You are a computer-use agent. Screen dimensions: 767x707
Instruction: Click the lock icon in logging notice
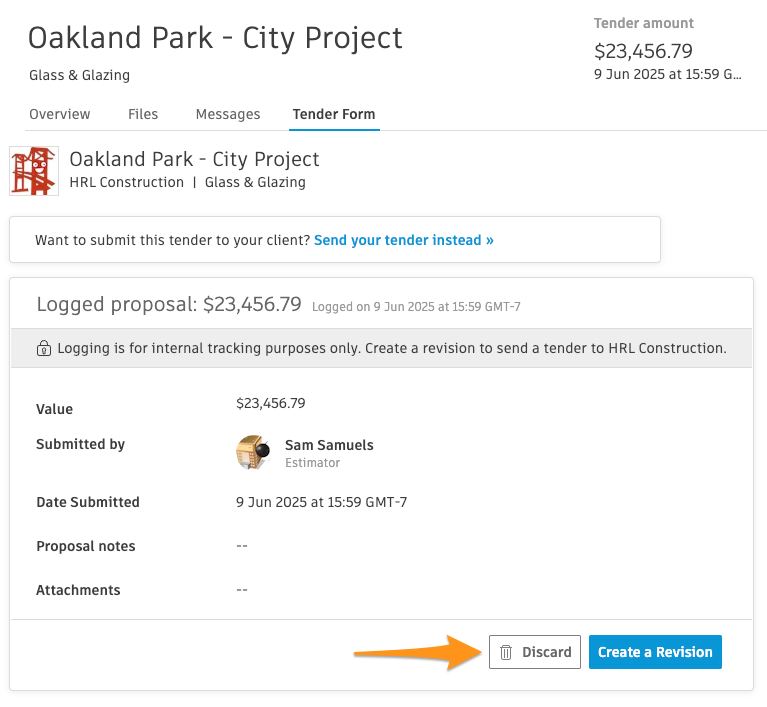click(x=44, y=348)
